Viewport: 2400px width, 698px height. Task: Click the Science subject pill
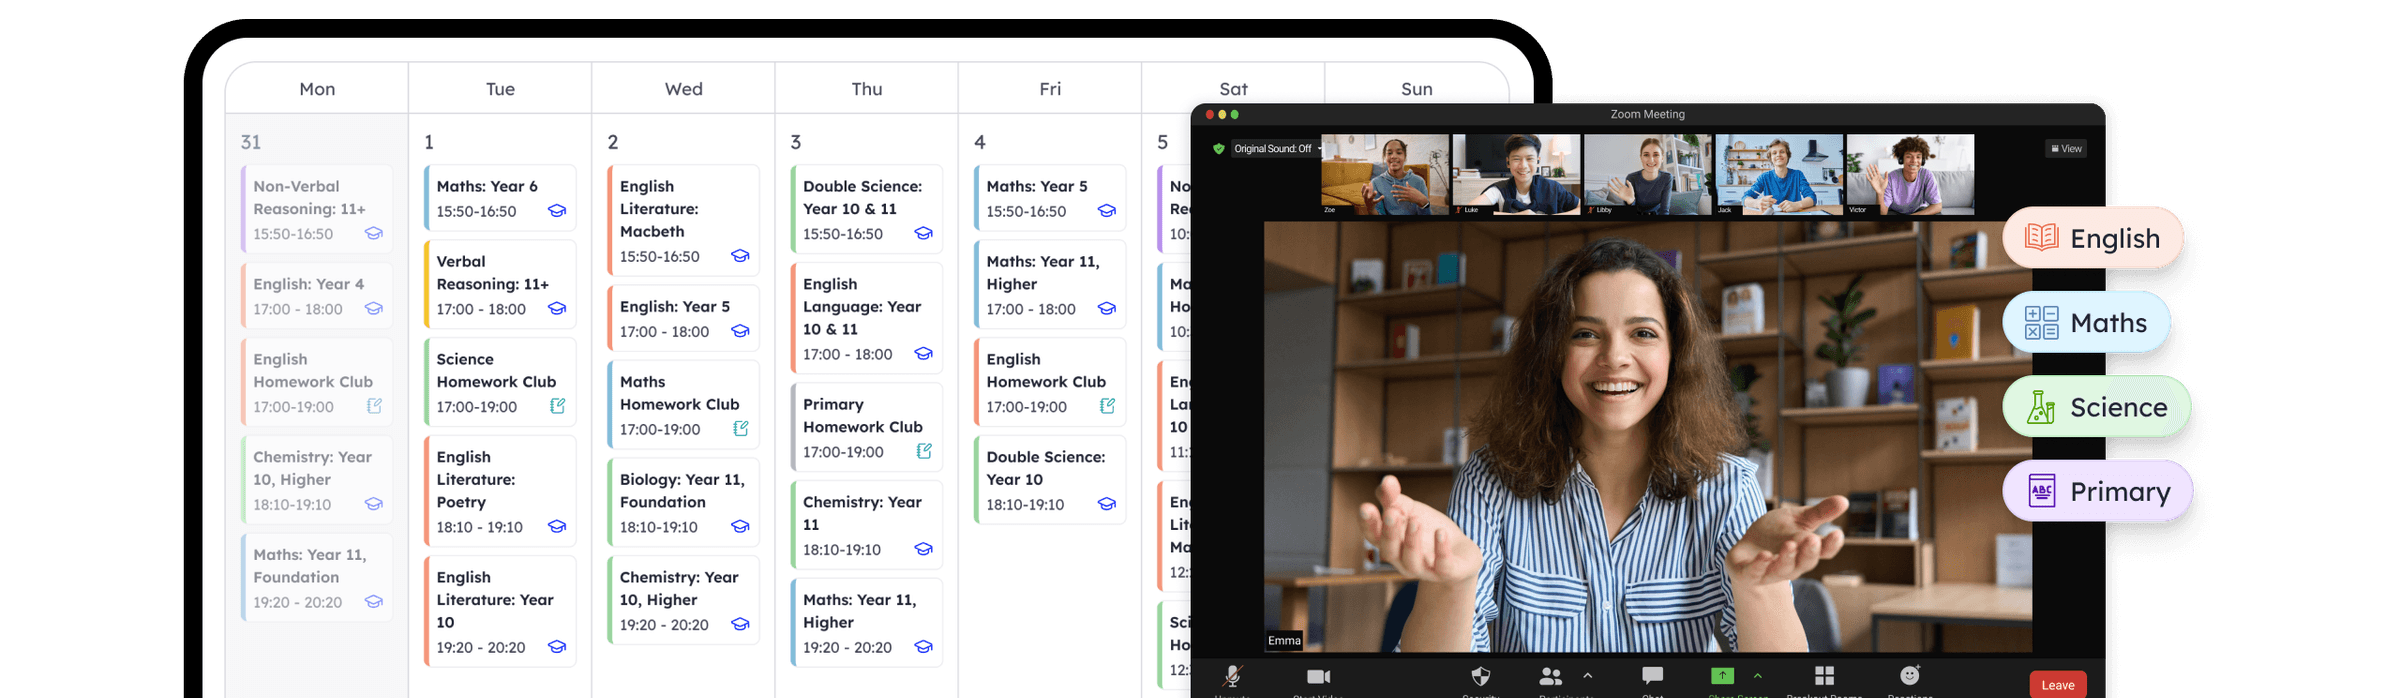click(2096, 407)
